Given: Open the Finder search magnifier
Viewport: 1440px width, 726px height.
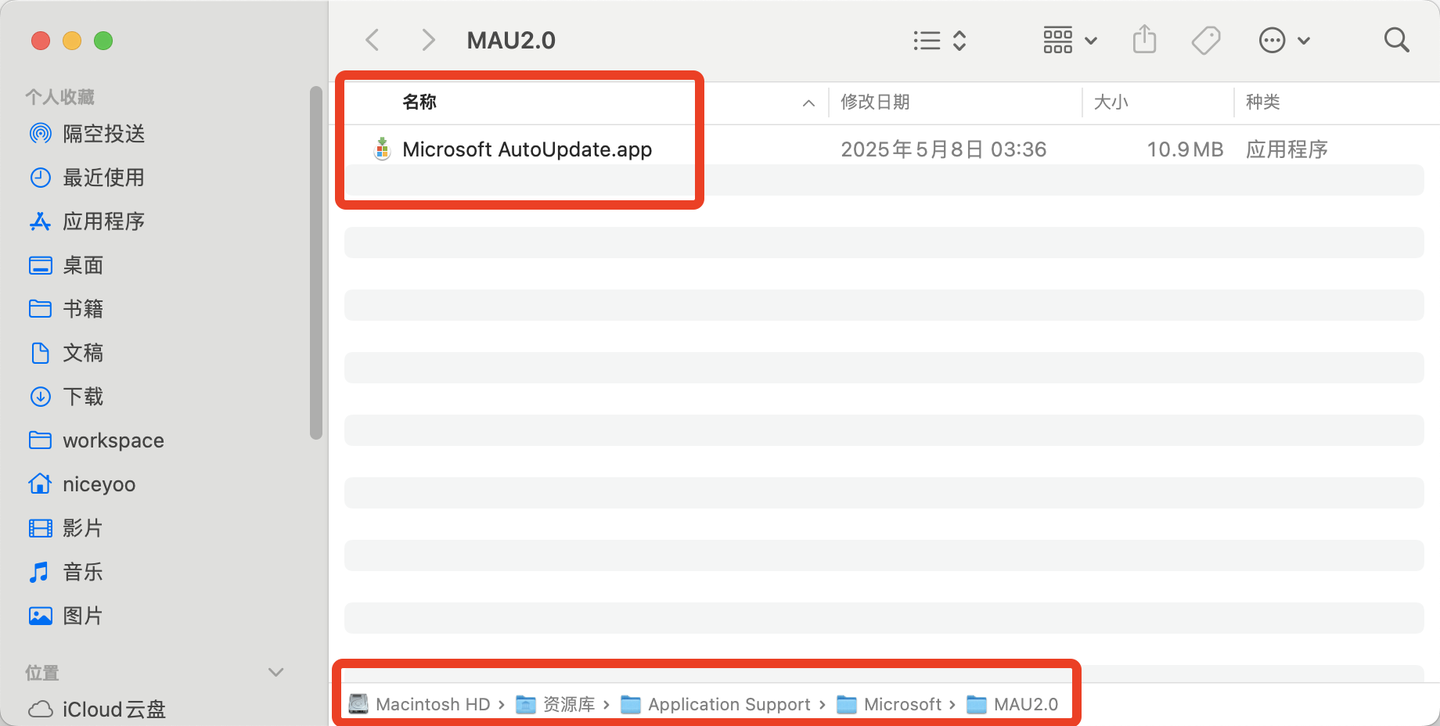Looking at the screenshot, I should pyautogui.click(x=1396, y=40).
